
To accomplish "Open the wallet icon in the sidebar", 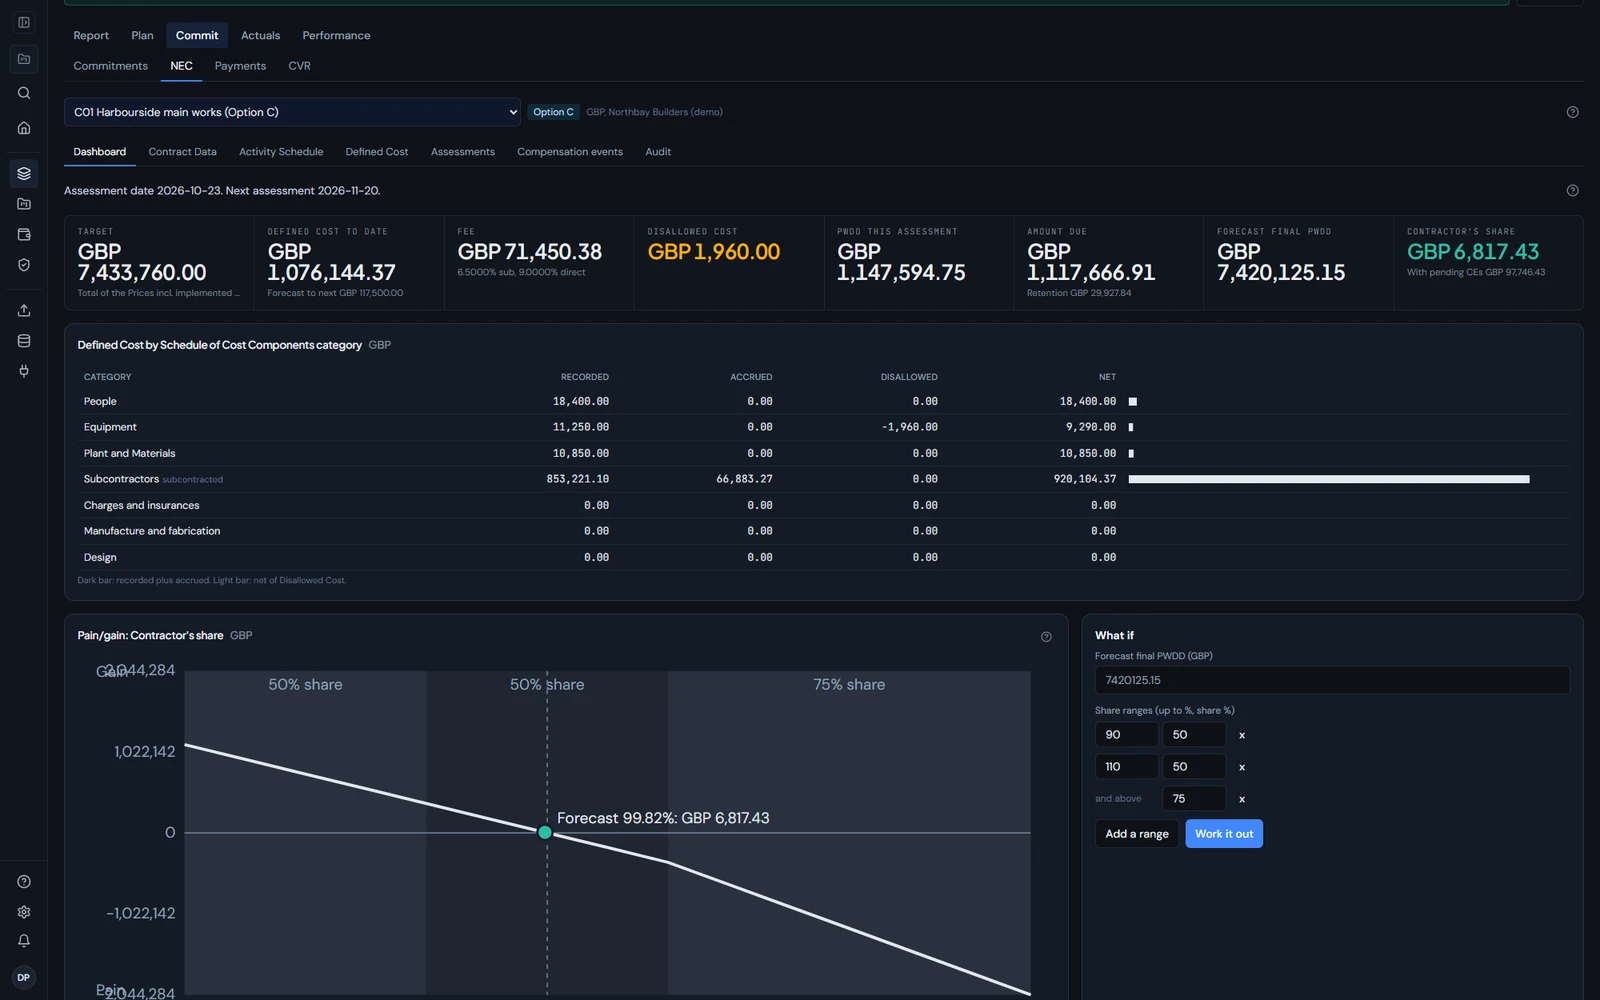I will point(24,235).
